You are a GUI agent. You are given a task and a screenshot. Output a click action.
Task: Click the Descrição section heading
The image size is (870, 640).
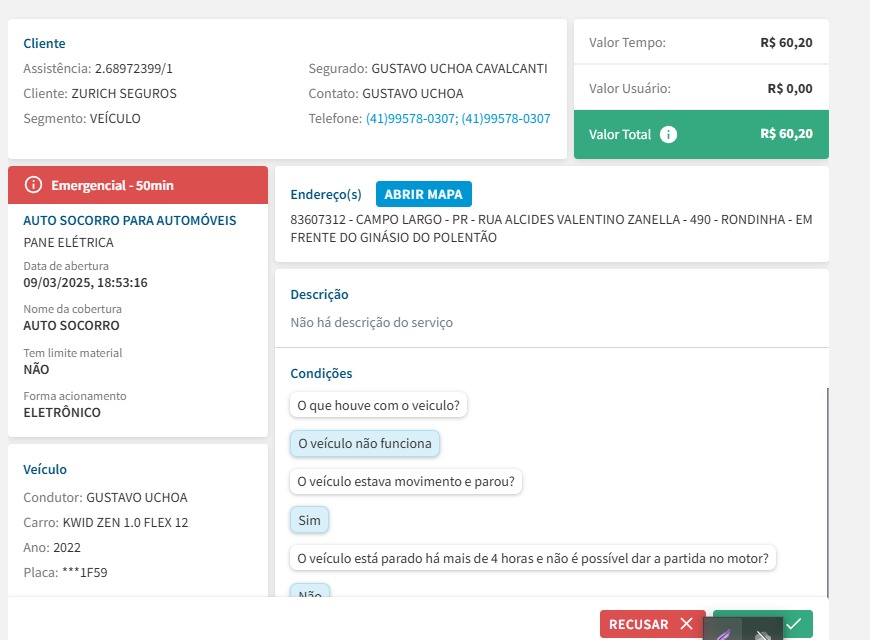point(320,295)
